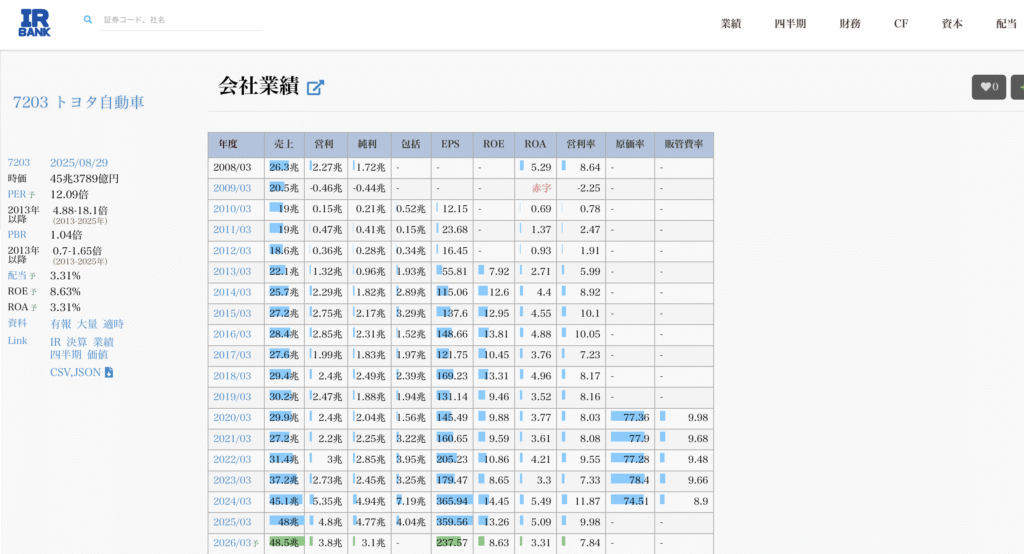Open the 2012/03 fiscal year link
This screenshot has width=1024, height=554.
232,251
